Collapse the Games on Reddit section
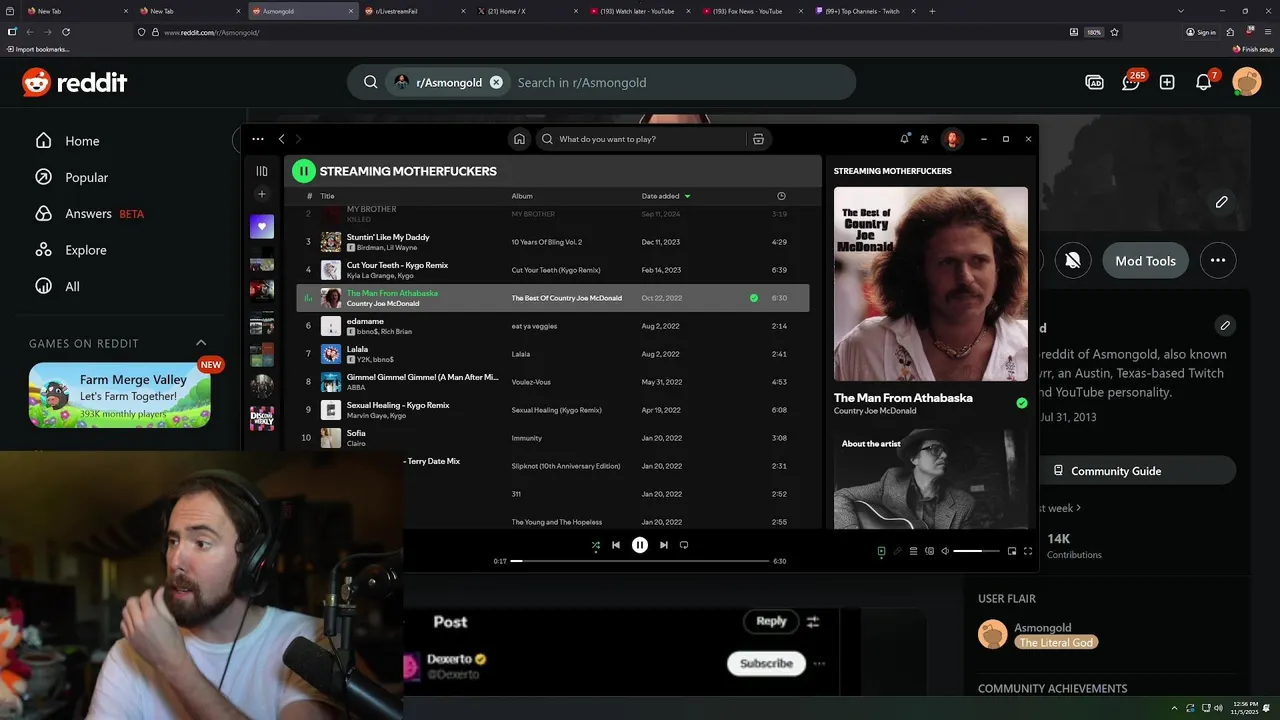Image resolution: width=1280 pixels, height=720 pixels. (201, 343)
